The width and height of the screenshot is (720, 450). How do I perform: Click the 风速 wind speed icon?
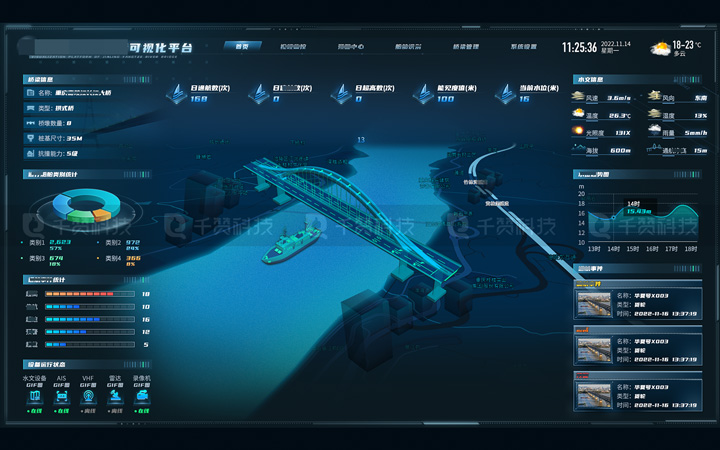pos(578,98)
